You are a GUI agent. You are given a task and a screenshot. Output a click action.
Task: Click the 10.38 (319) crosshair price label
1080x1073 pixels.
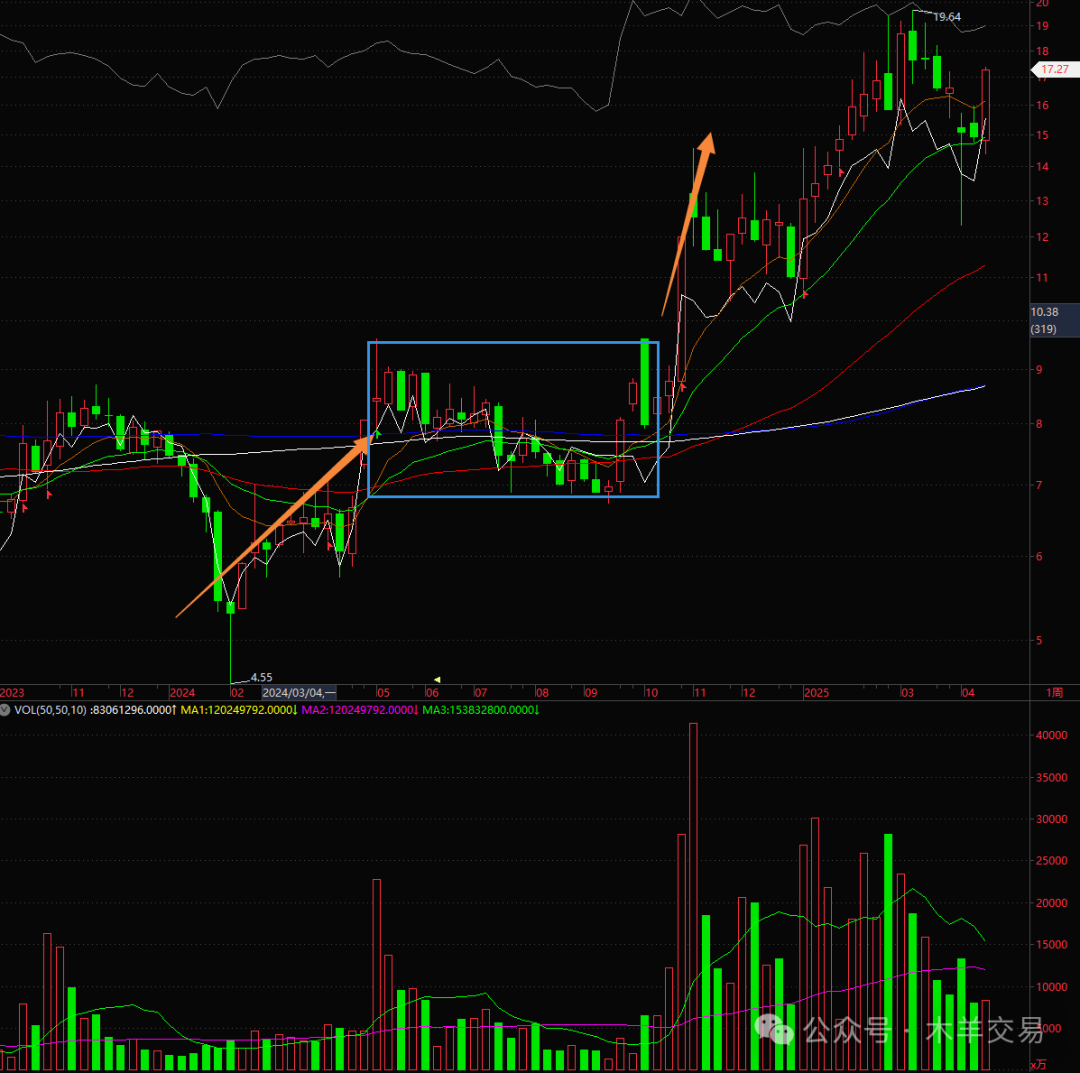click(x=1054, y=320)
